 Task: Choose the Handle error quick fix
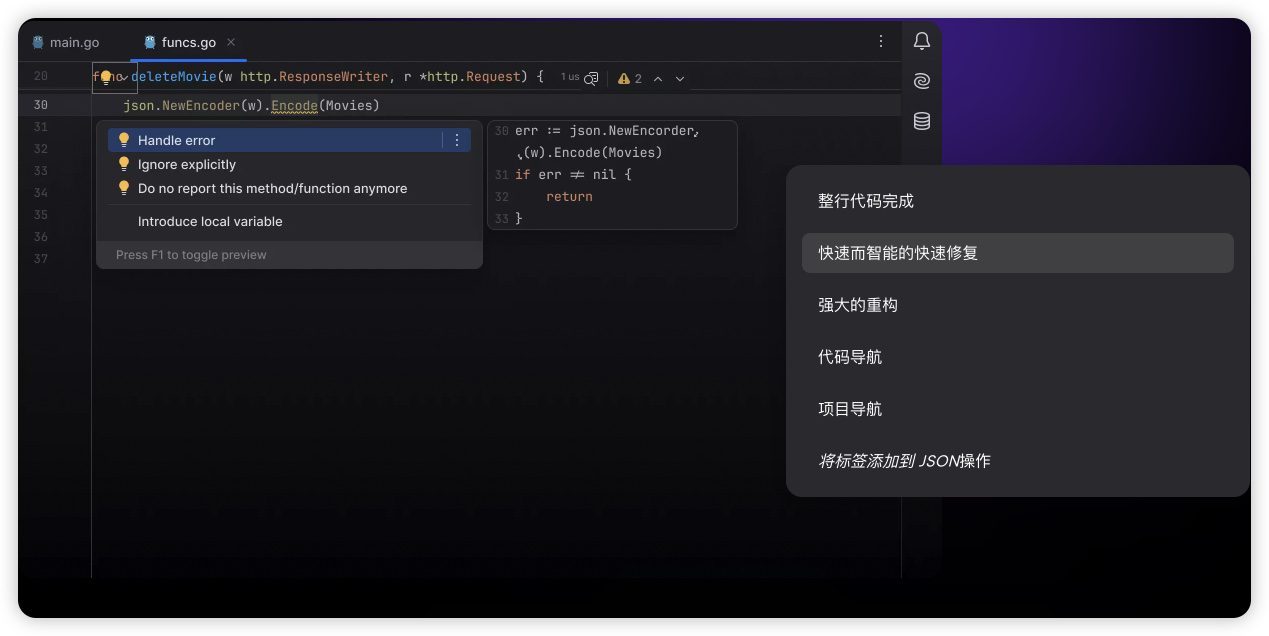[x=177, y=140]
